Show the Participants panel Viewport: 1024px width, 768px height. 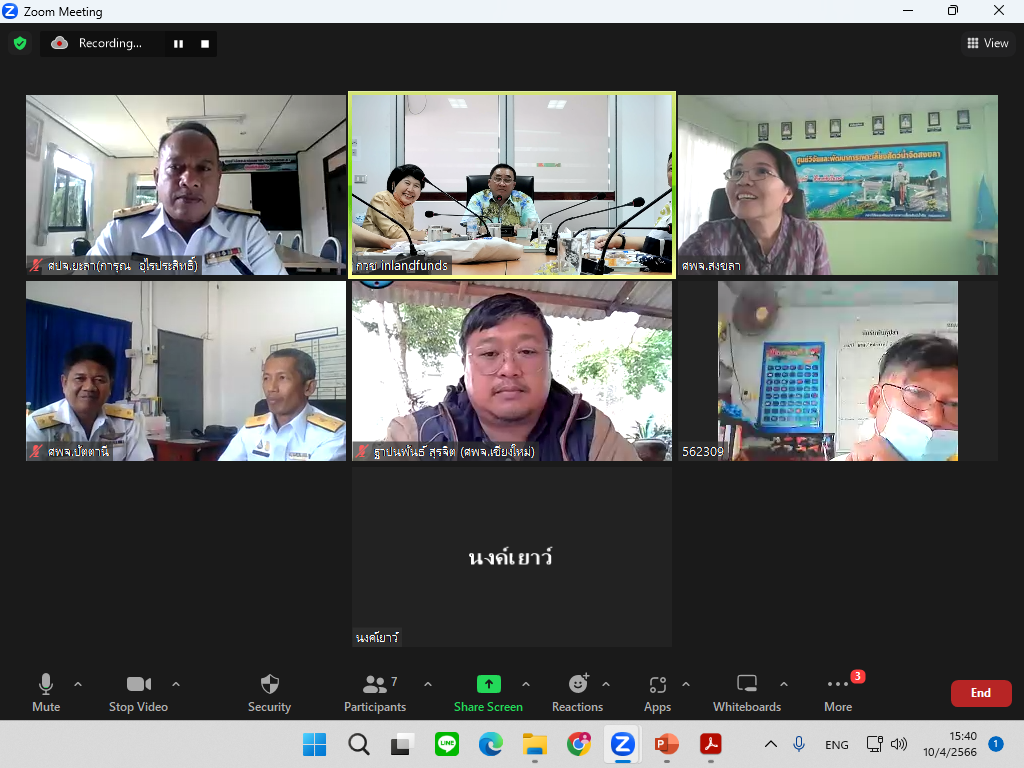click(375, 693)
